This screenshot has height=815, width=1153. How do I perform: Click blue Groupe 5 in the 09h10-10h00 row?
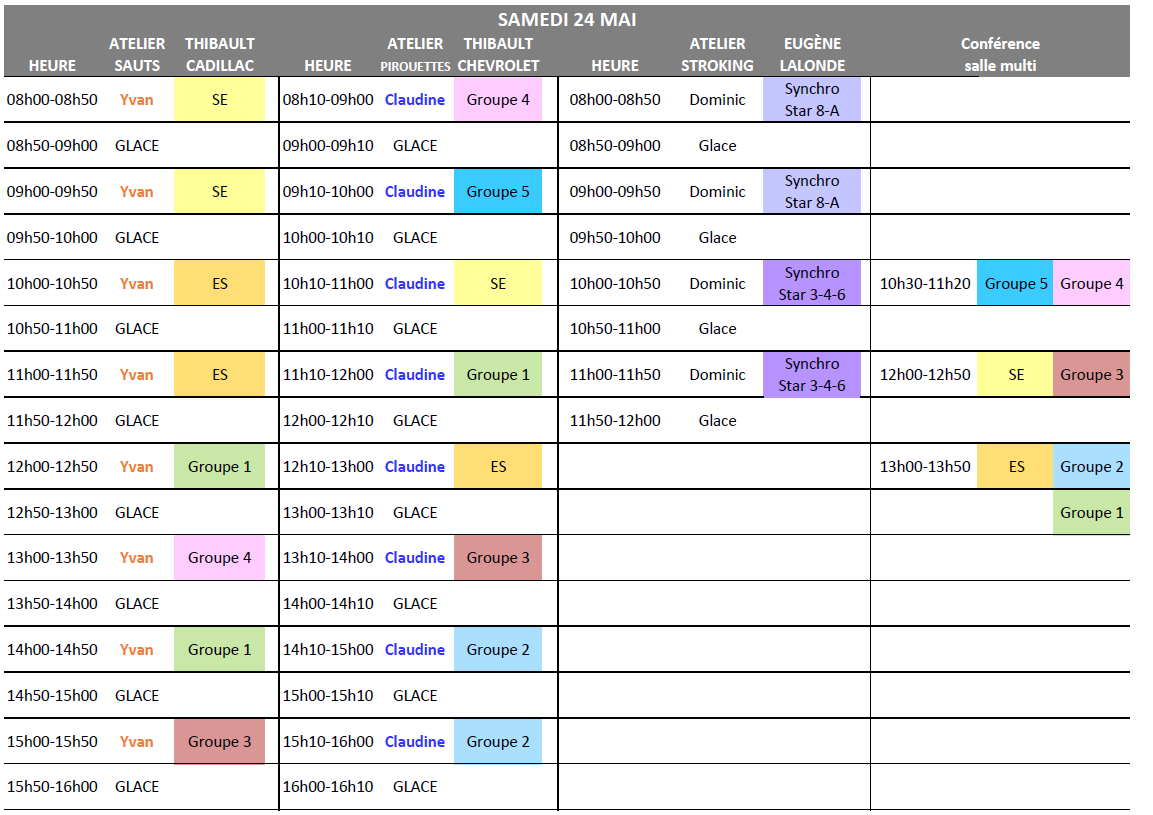tap(498, 192)
